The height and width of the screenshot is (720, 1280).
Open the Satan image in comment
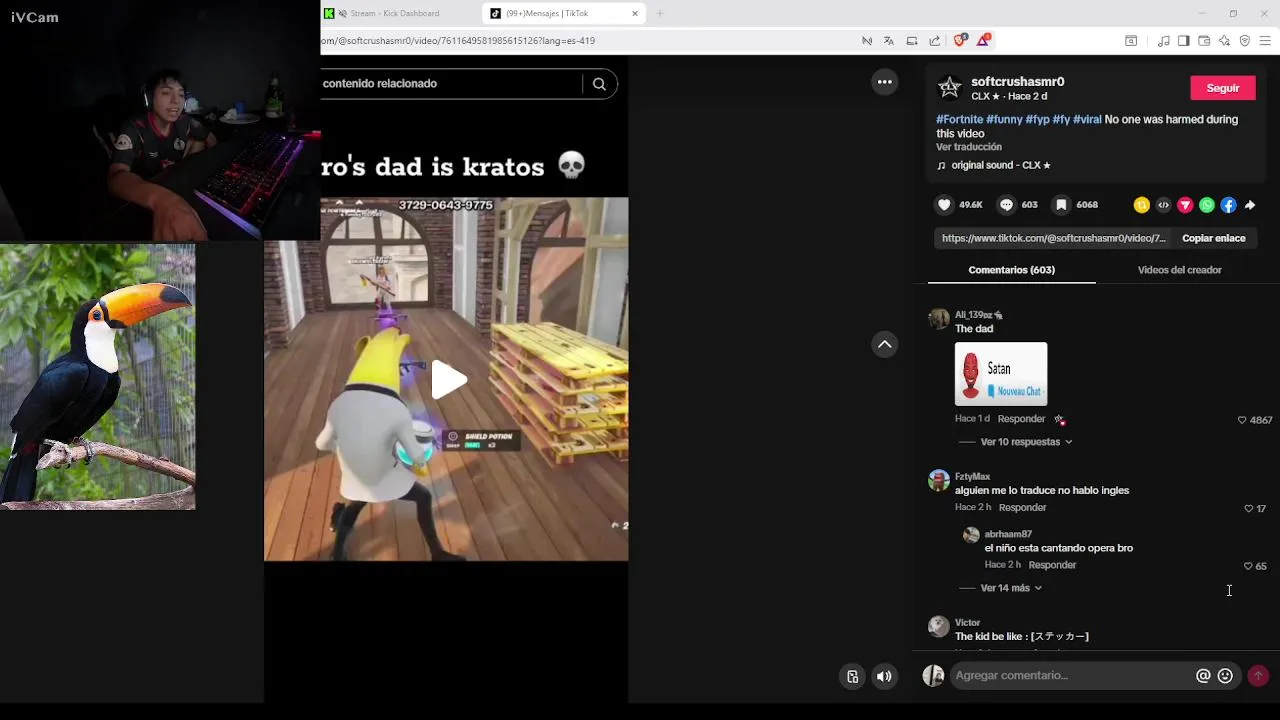(1001, 374)
